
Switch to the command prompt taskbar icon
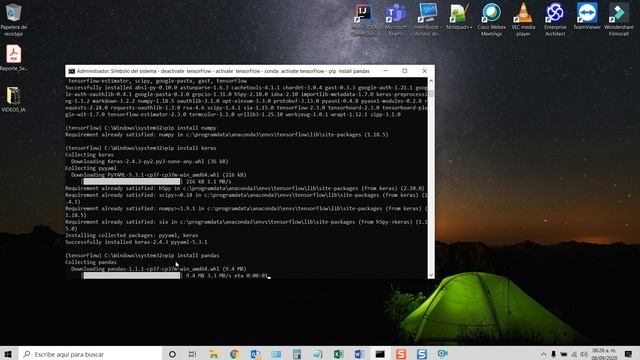click(380, 354)
